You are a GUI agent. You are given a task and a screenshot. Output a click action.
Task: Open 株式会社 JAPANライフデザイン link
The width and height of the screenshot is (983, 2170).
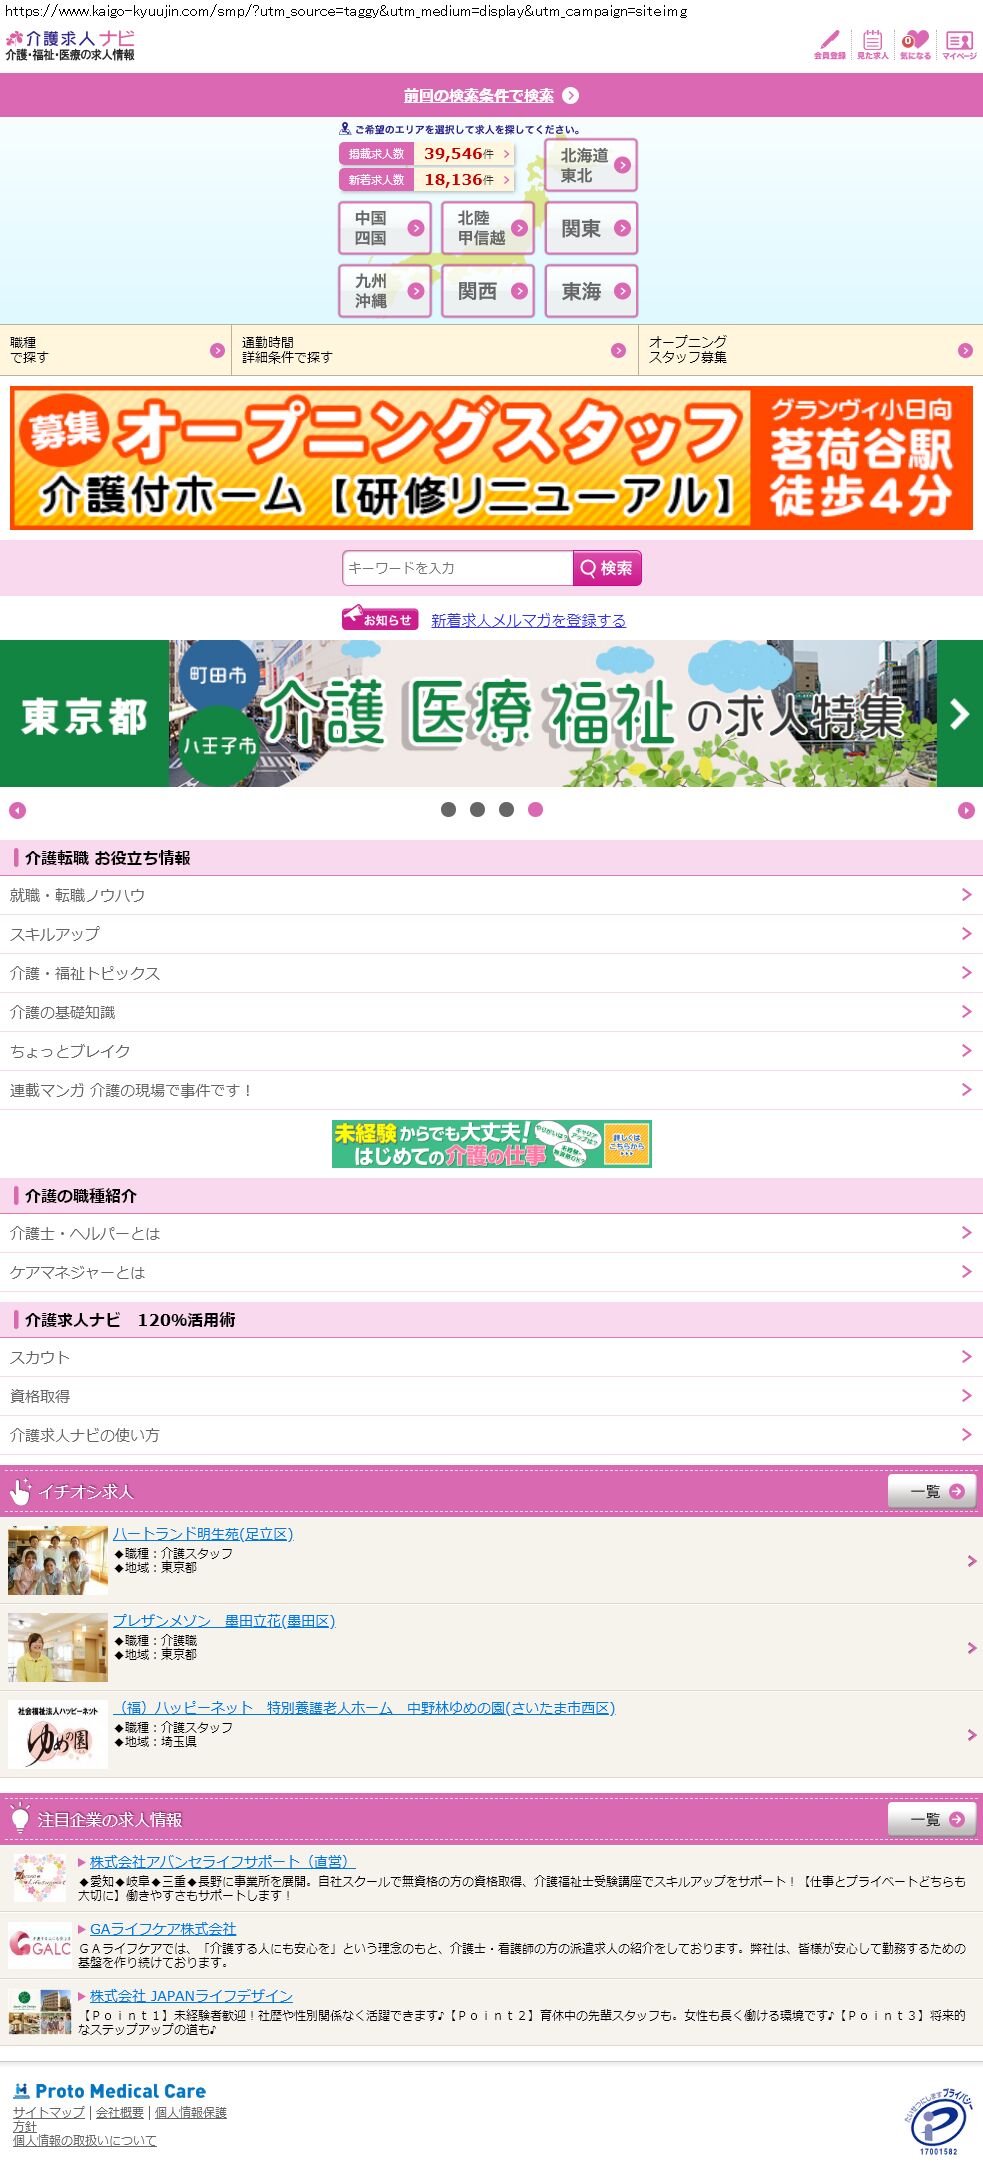coord(191,1995)
